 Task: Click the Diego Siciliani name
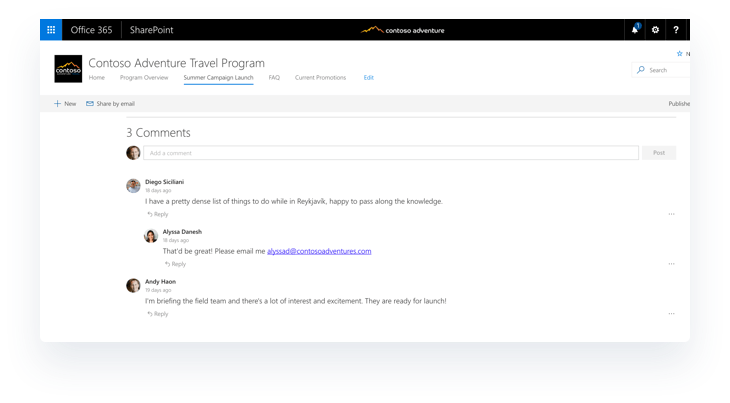coord(164,182)
